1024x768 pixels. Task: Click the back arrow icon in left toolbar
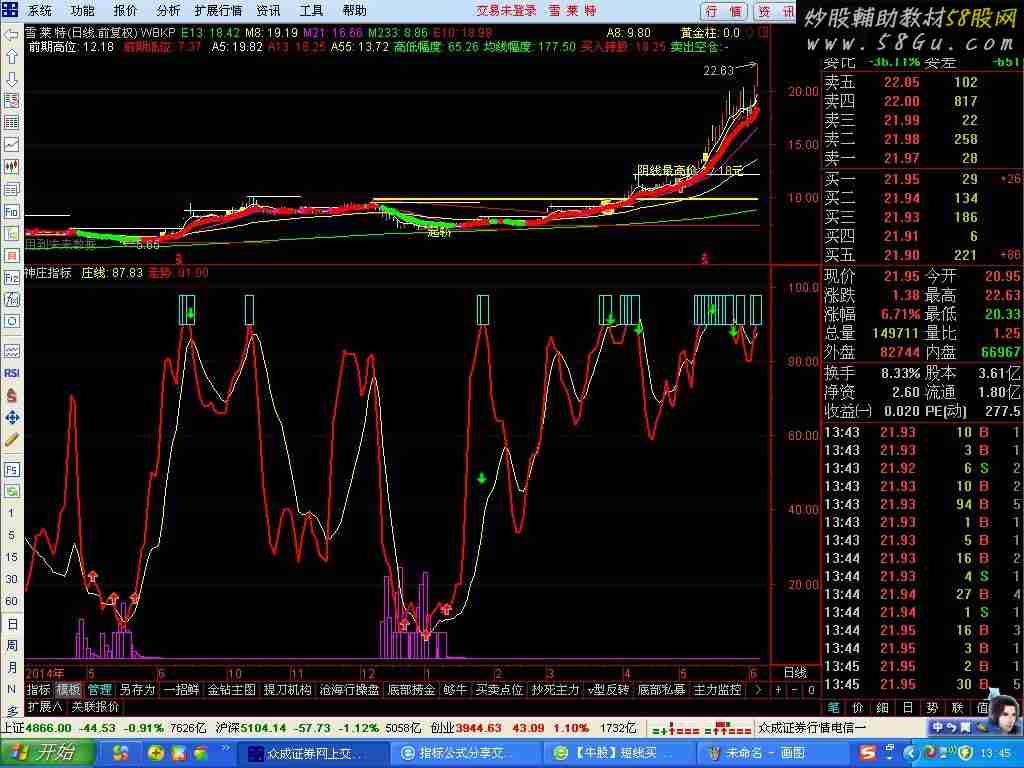click(11, 35)
